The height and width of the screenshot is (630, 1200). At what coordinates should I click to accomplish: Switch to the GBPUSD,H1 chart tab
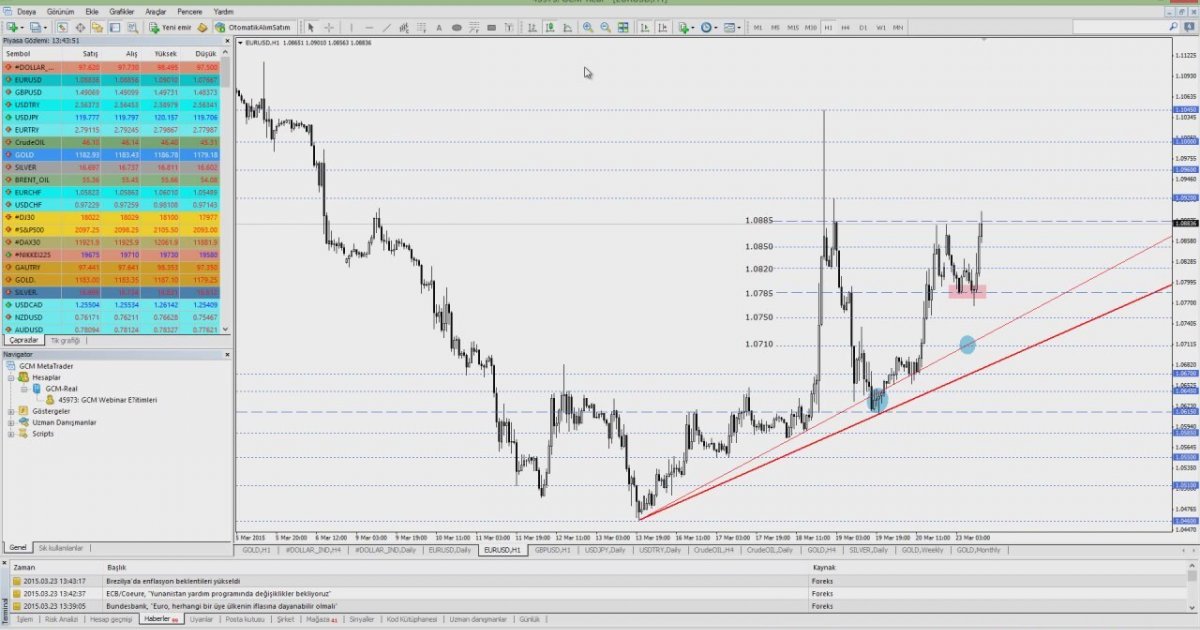tap(553, 550)
